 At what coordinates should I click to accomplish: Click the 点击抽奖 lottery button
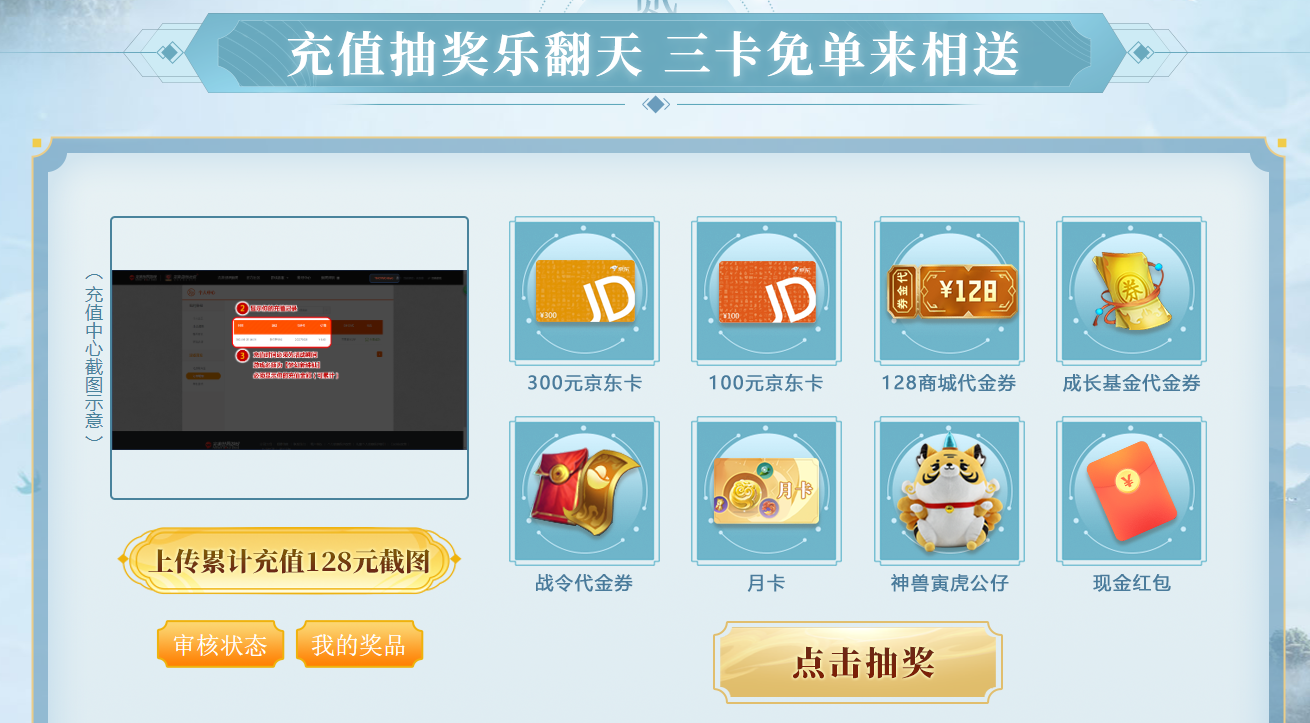pos(858,662)
